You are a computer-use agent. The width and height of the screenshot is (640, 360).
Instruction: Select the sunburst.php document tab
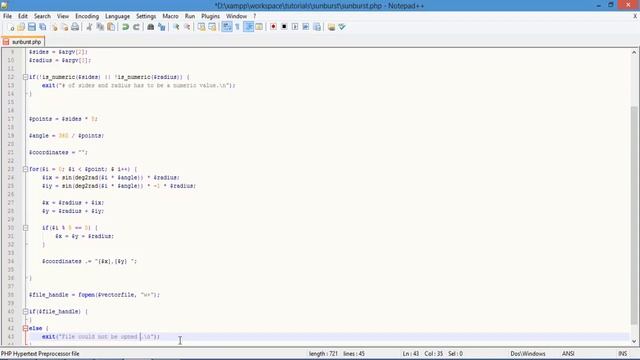click(23, 42)
